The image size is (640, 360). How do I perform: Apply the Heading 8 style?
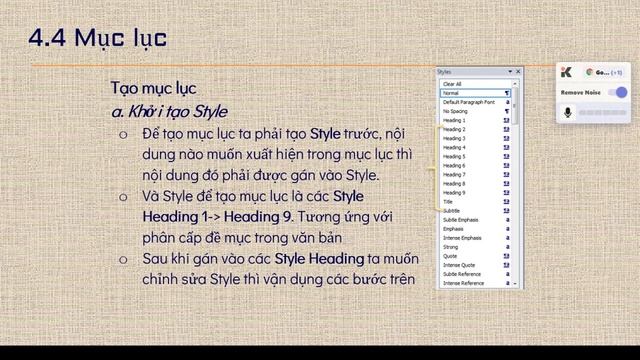476,184
